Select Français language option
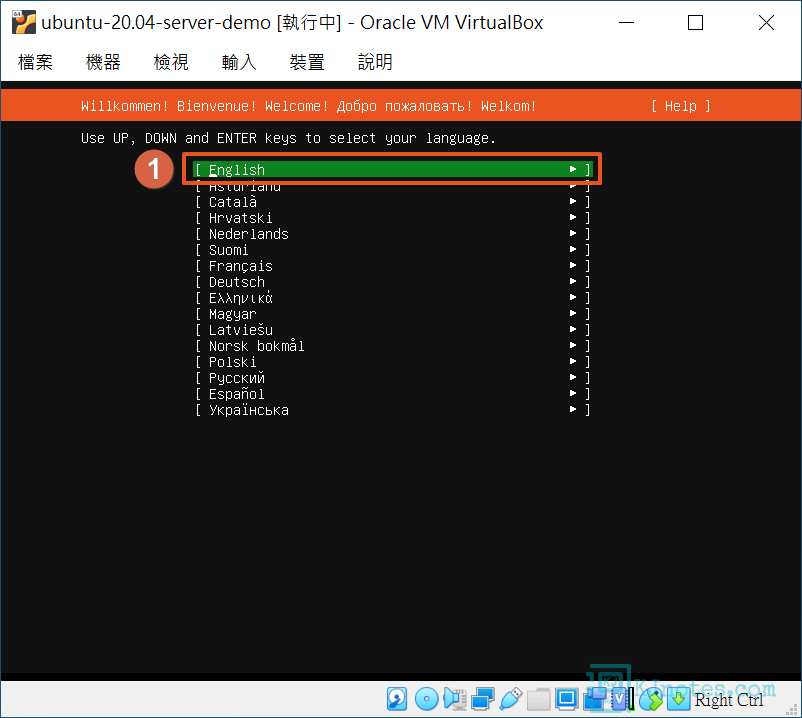Viewport: 802px width, 718px height. 392,266
